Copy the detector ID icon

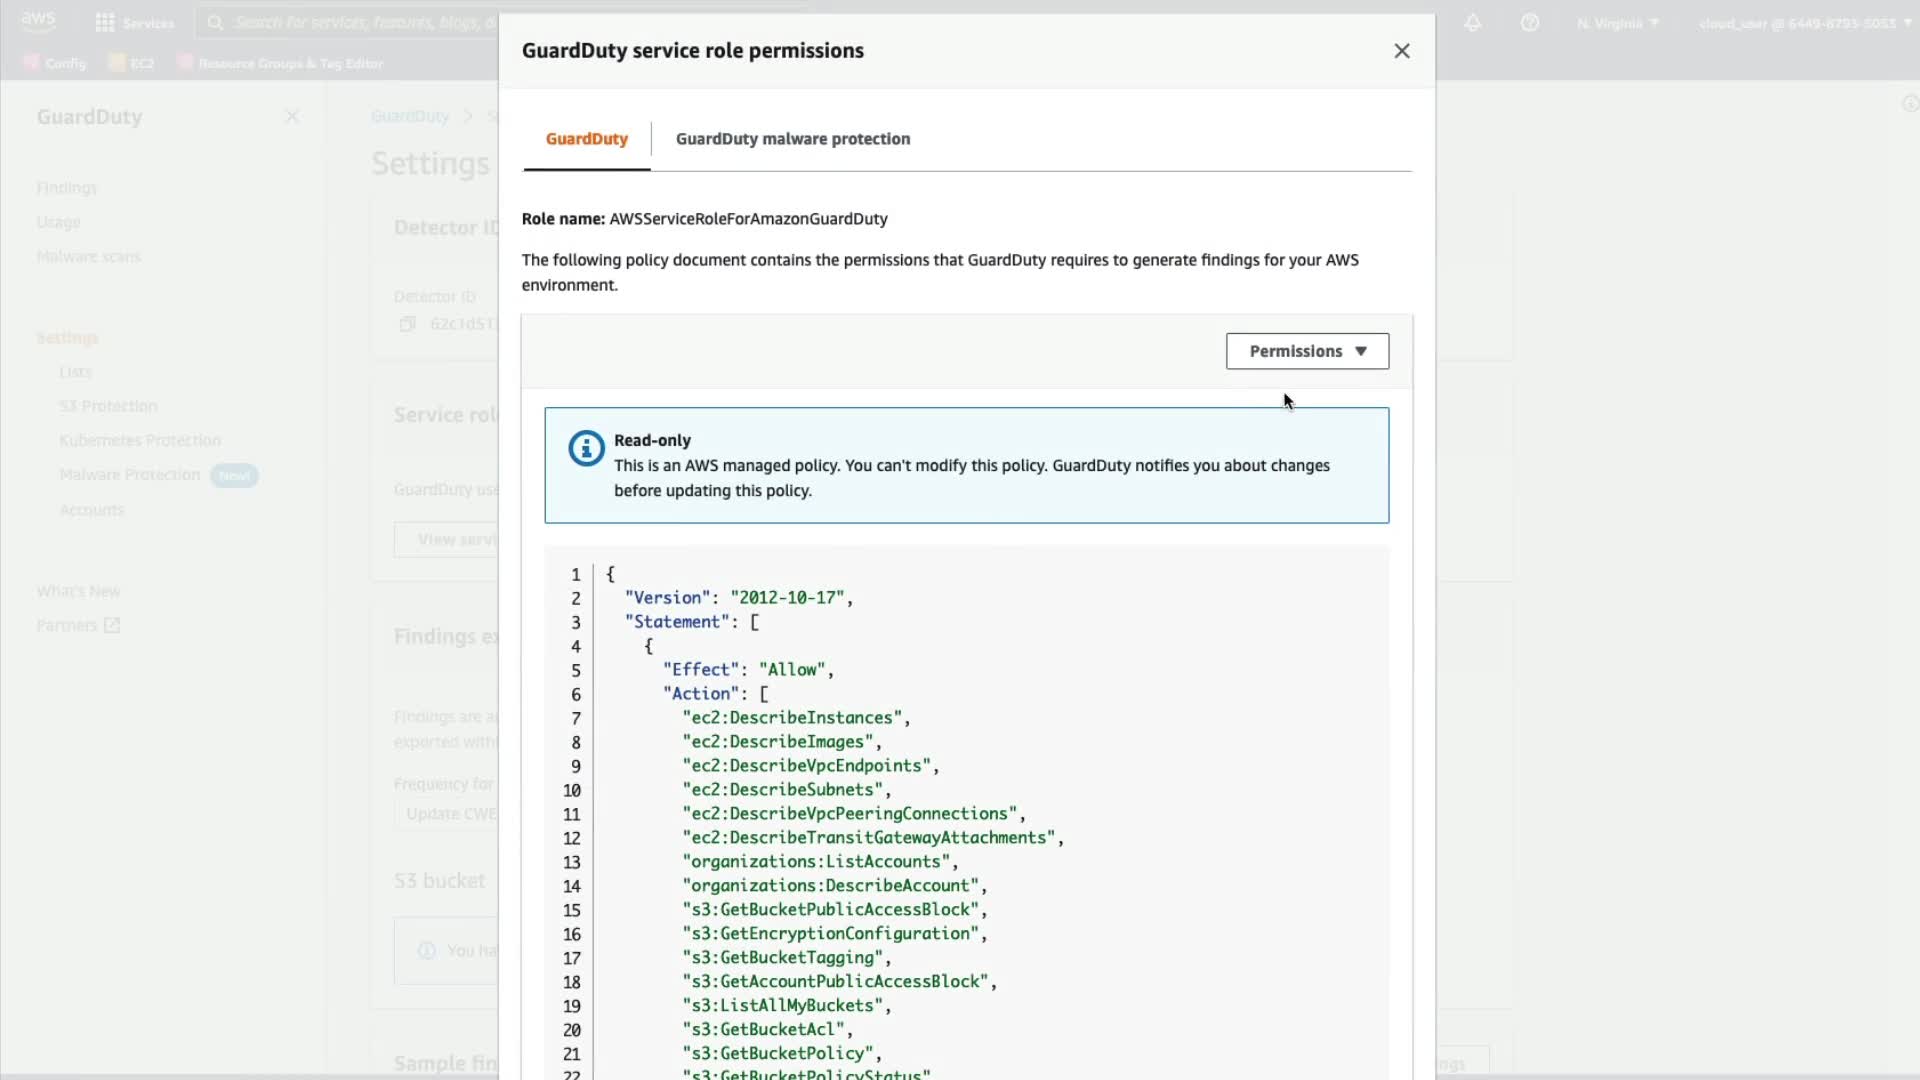(407, 324)
